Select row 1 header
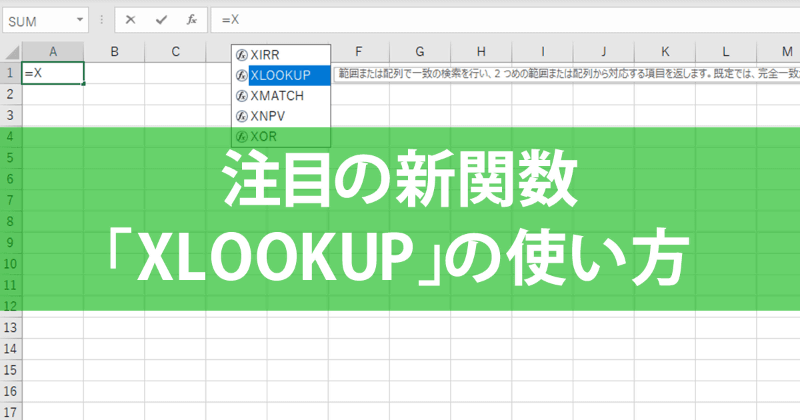Screen dimensions: 800x420 point(11,72)
